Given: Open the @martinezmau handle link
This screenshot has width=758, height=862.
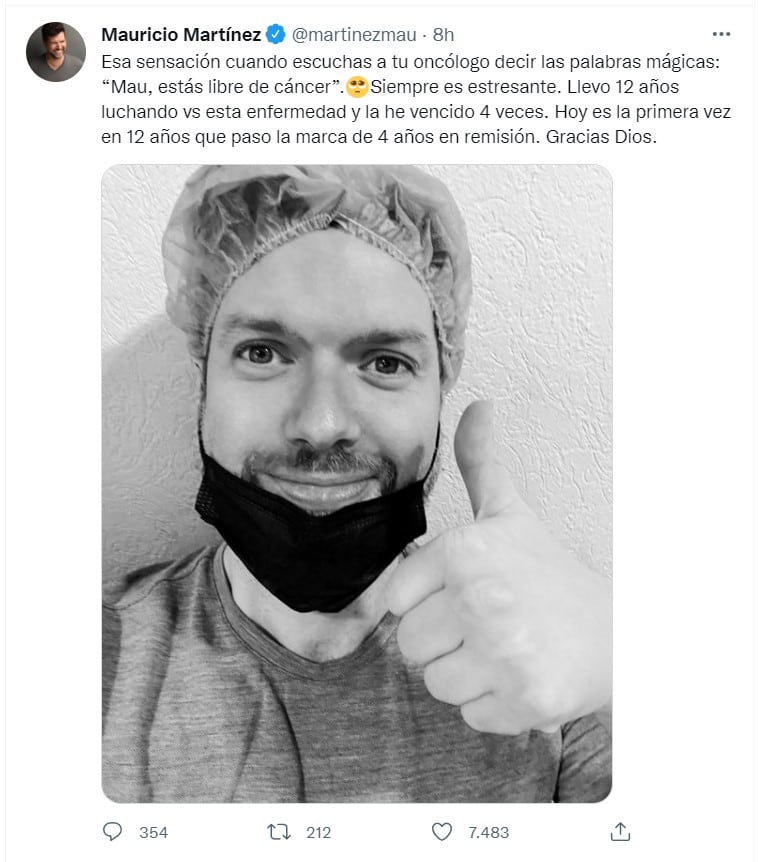Looking at the screenshot, I should tap(354, 35).
